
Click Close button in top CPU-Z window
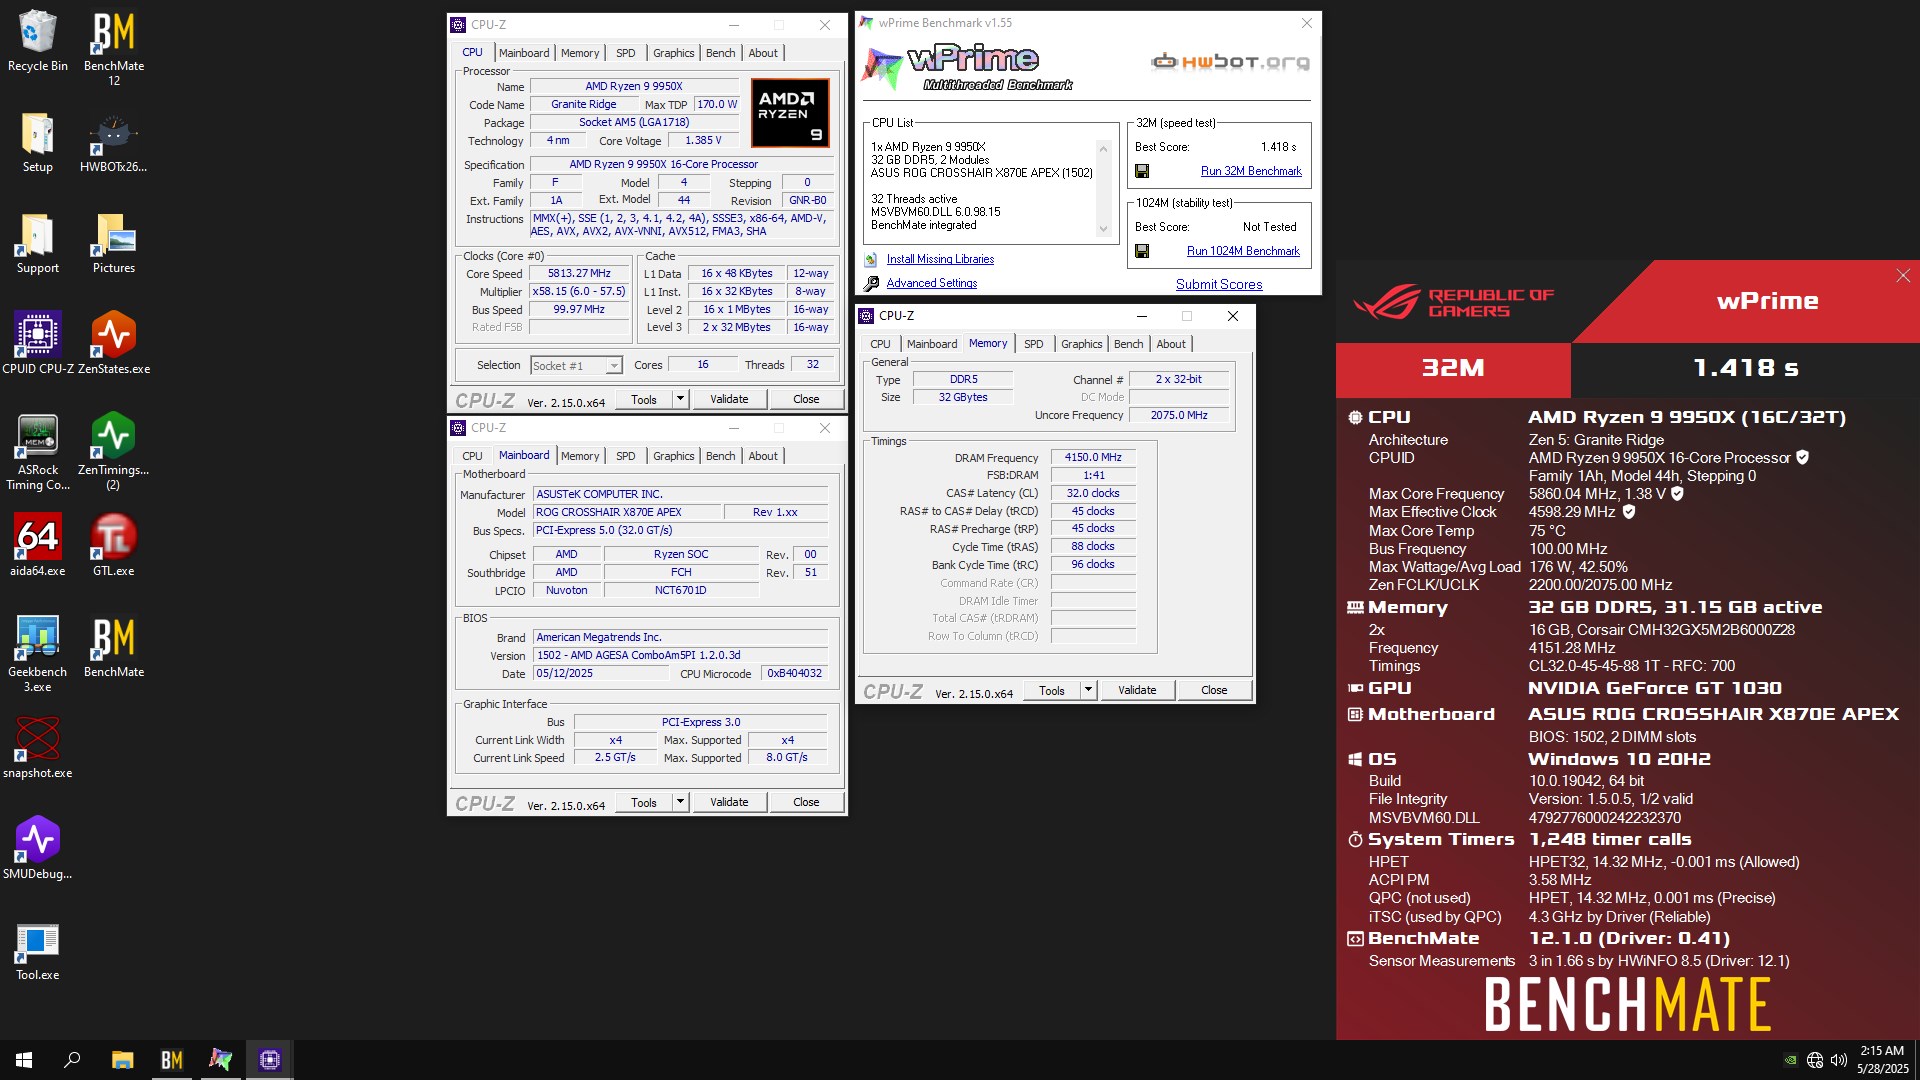tap(806, 399)
